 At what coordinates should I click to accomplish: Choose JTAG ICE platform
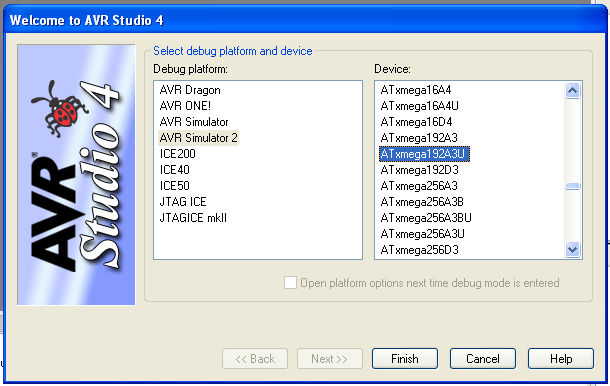(x=183, y=202)
